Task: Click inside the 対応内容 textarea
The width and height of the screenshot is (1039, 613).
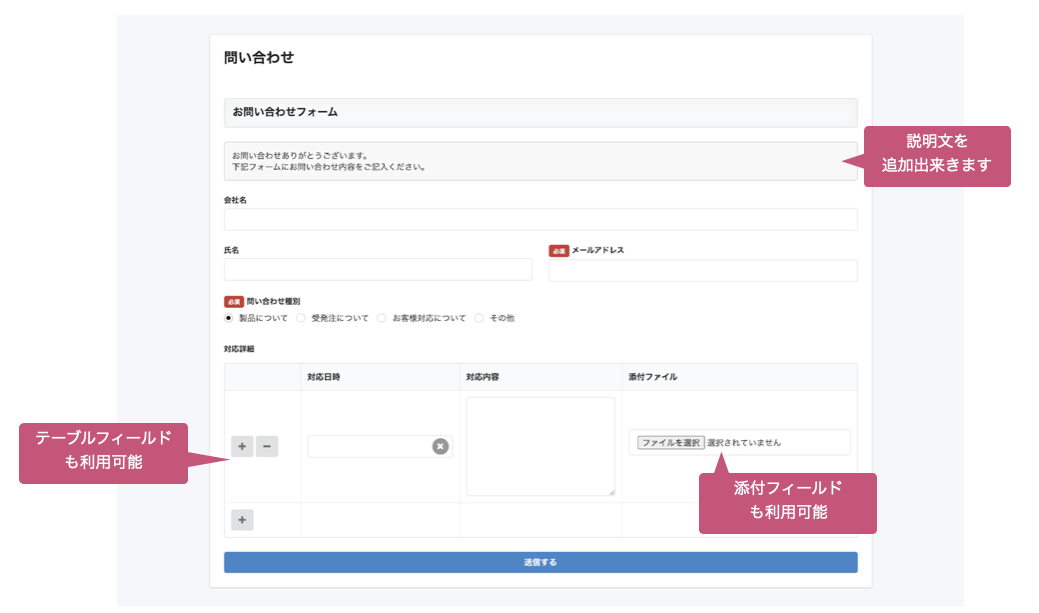Action: click(x=540, y=445)
